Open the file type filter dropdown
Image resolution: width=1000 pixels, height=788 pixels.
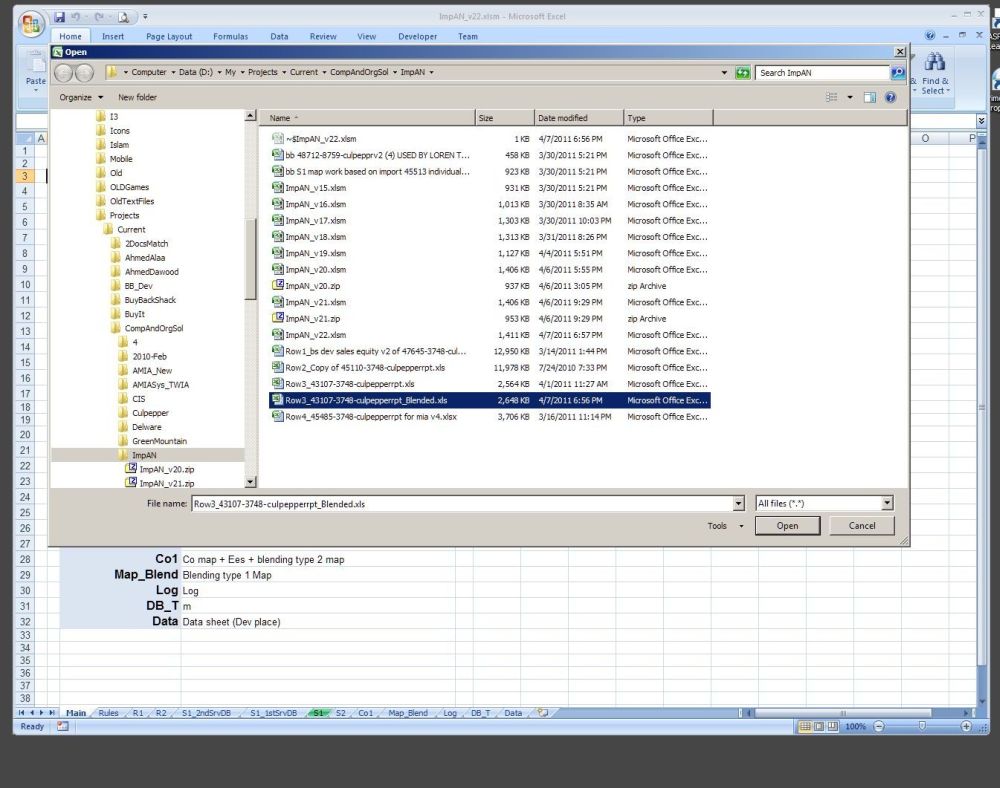(x=887, y=504)
